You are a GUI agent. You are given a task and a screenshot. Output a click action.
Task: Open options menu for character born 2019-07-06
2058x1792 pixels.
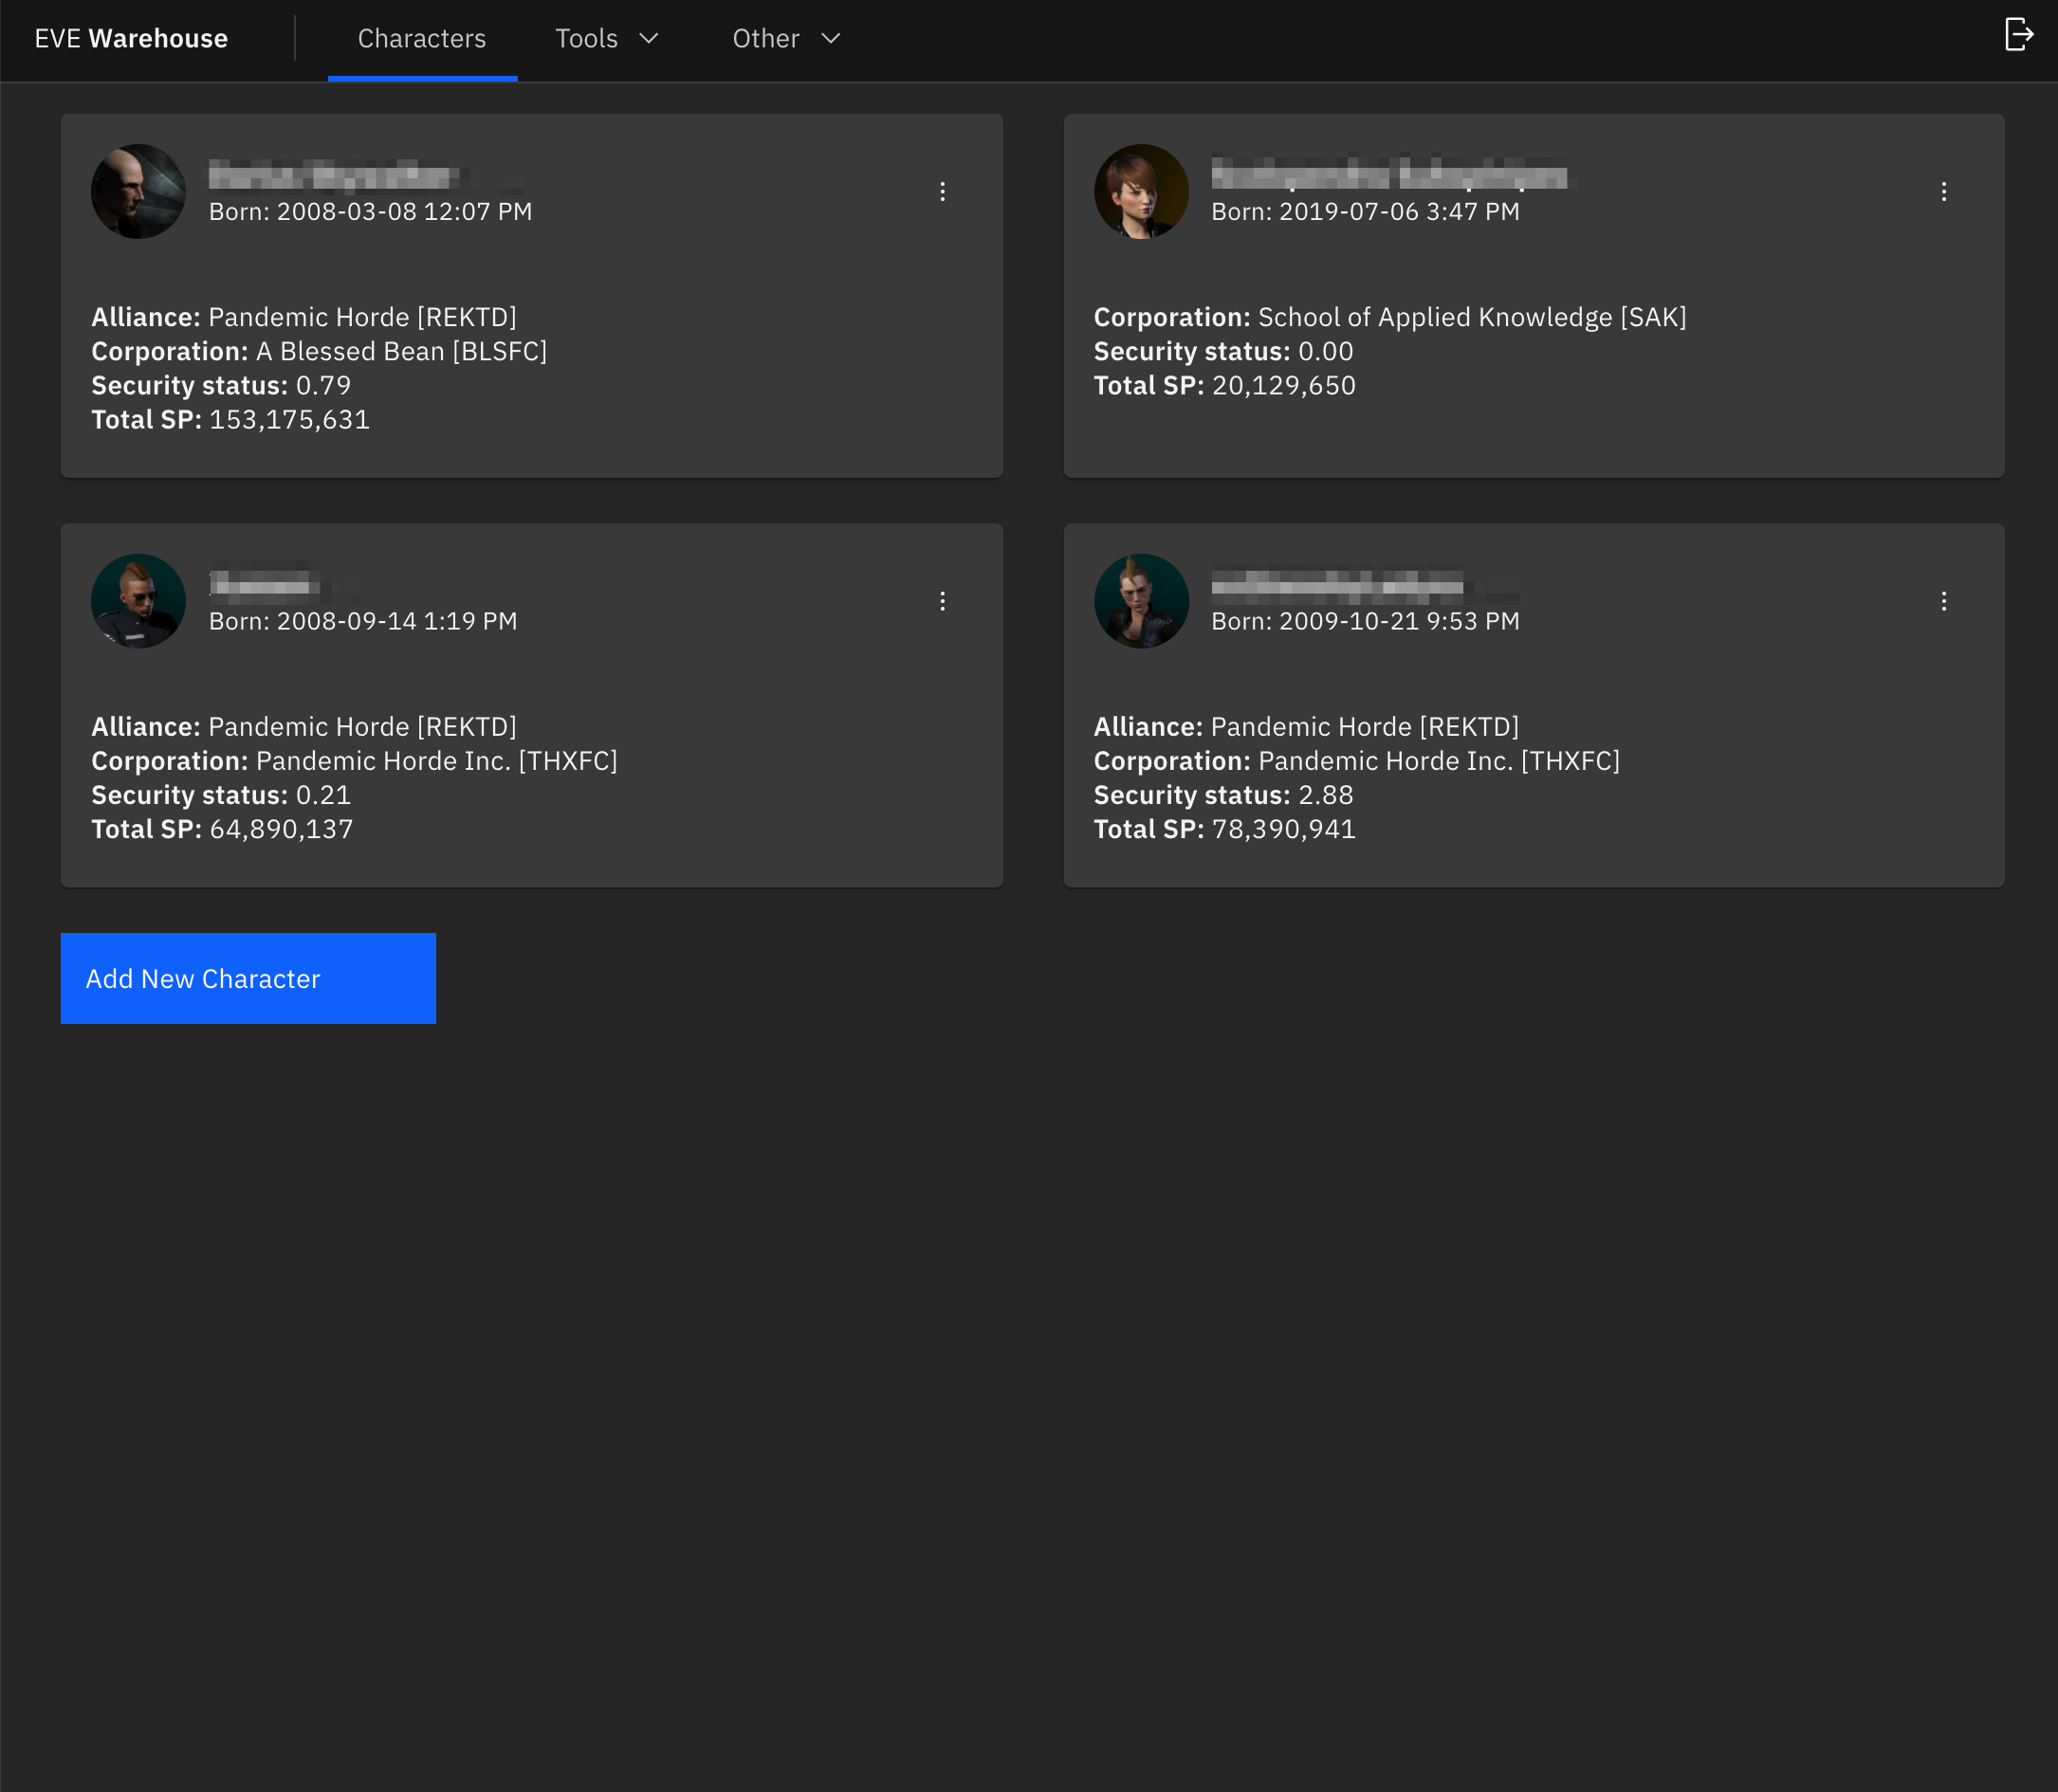click(1943, 192)
